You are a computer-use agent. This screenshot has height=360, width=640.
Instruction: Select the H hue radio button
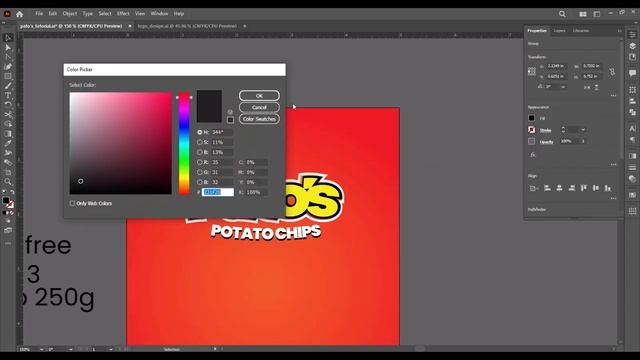(x=200, y=132)
